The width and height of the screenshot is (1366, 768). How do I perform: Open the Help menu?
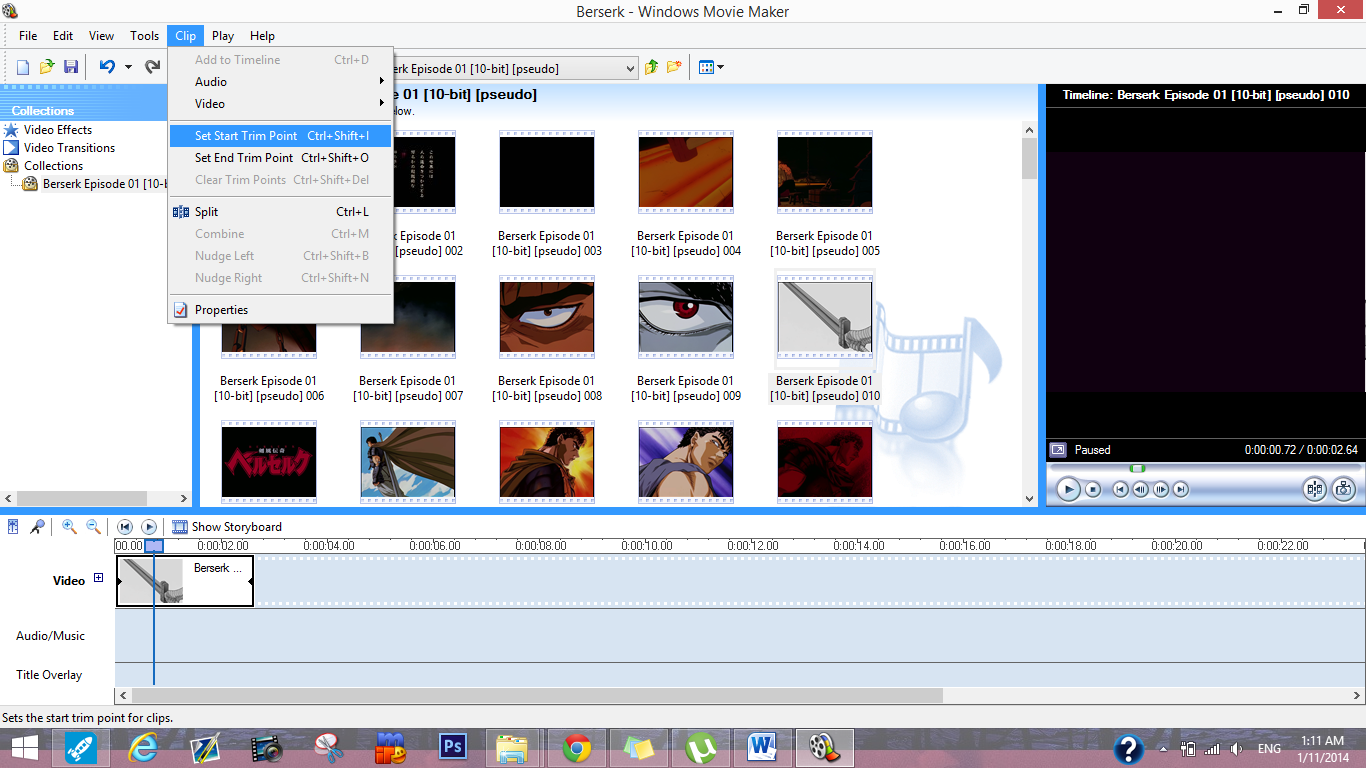[262, 36]
